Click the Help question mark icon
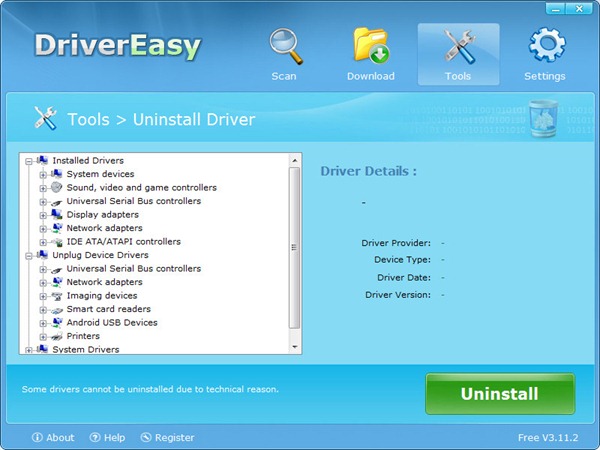Image resolution: width=600 pixels, height=450 pixels. coord(95,437)
